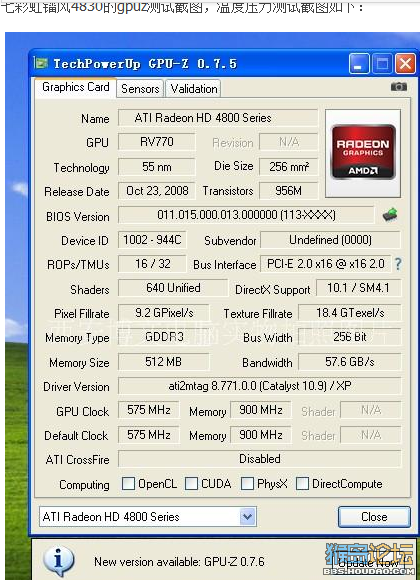Click the Bandwidth value 57.6 GB/s
420x580 pixels.
[350, 362]
